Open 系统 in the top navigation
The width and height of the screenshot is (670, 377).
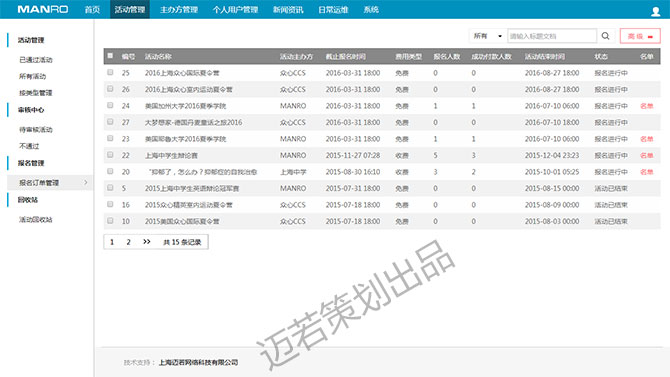point(371,9)
